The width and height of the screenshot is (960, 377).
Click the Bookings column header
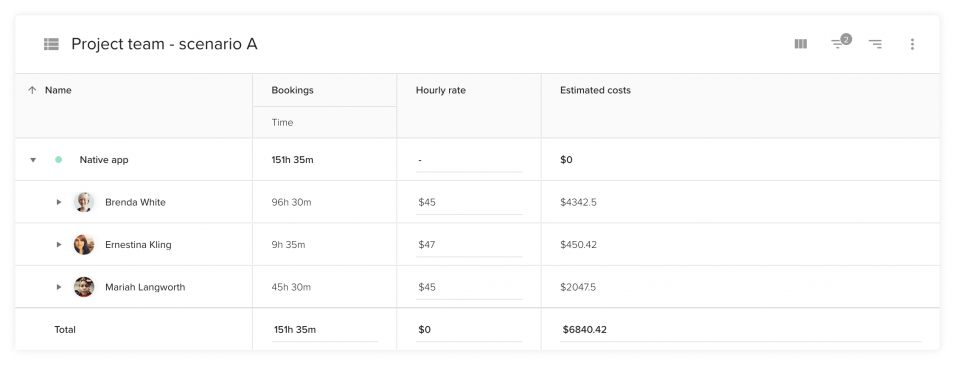tap(292, 90)
